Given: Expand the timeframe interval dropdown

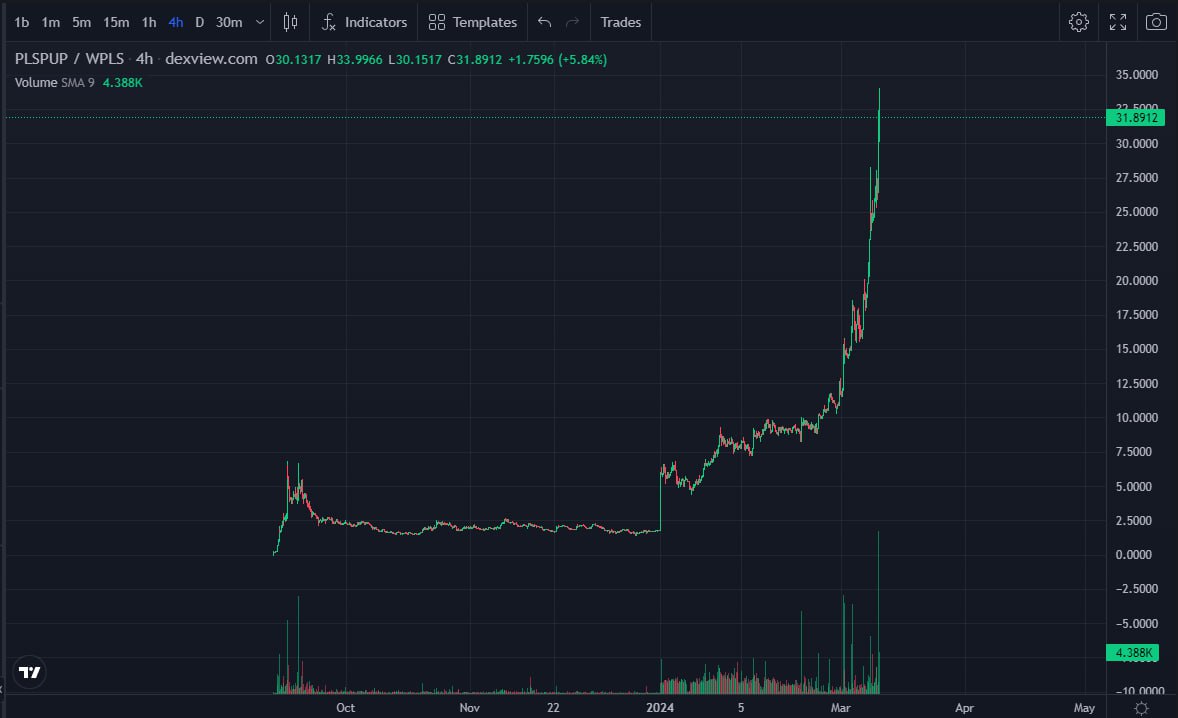Looking at the screenshot, I should point(260,22).
